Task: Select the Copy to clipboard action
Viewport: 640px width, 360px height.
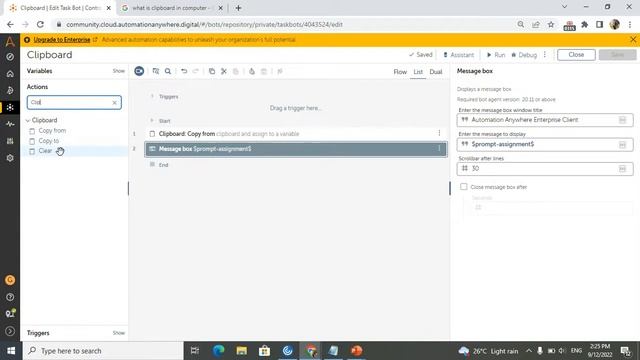Action: pos(49,141)
